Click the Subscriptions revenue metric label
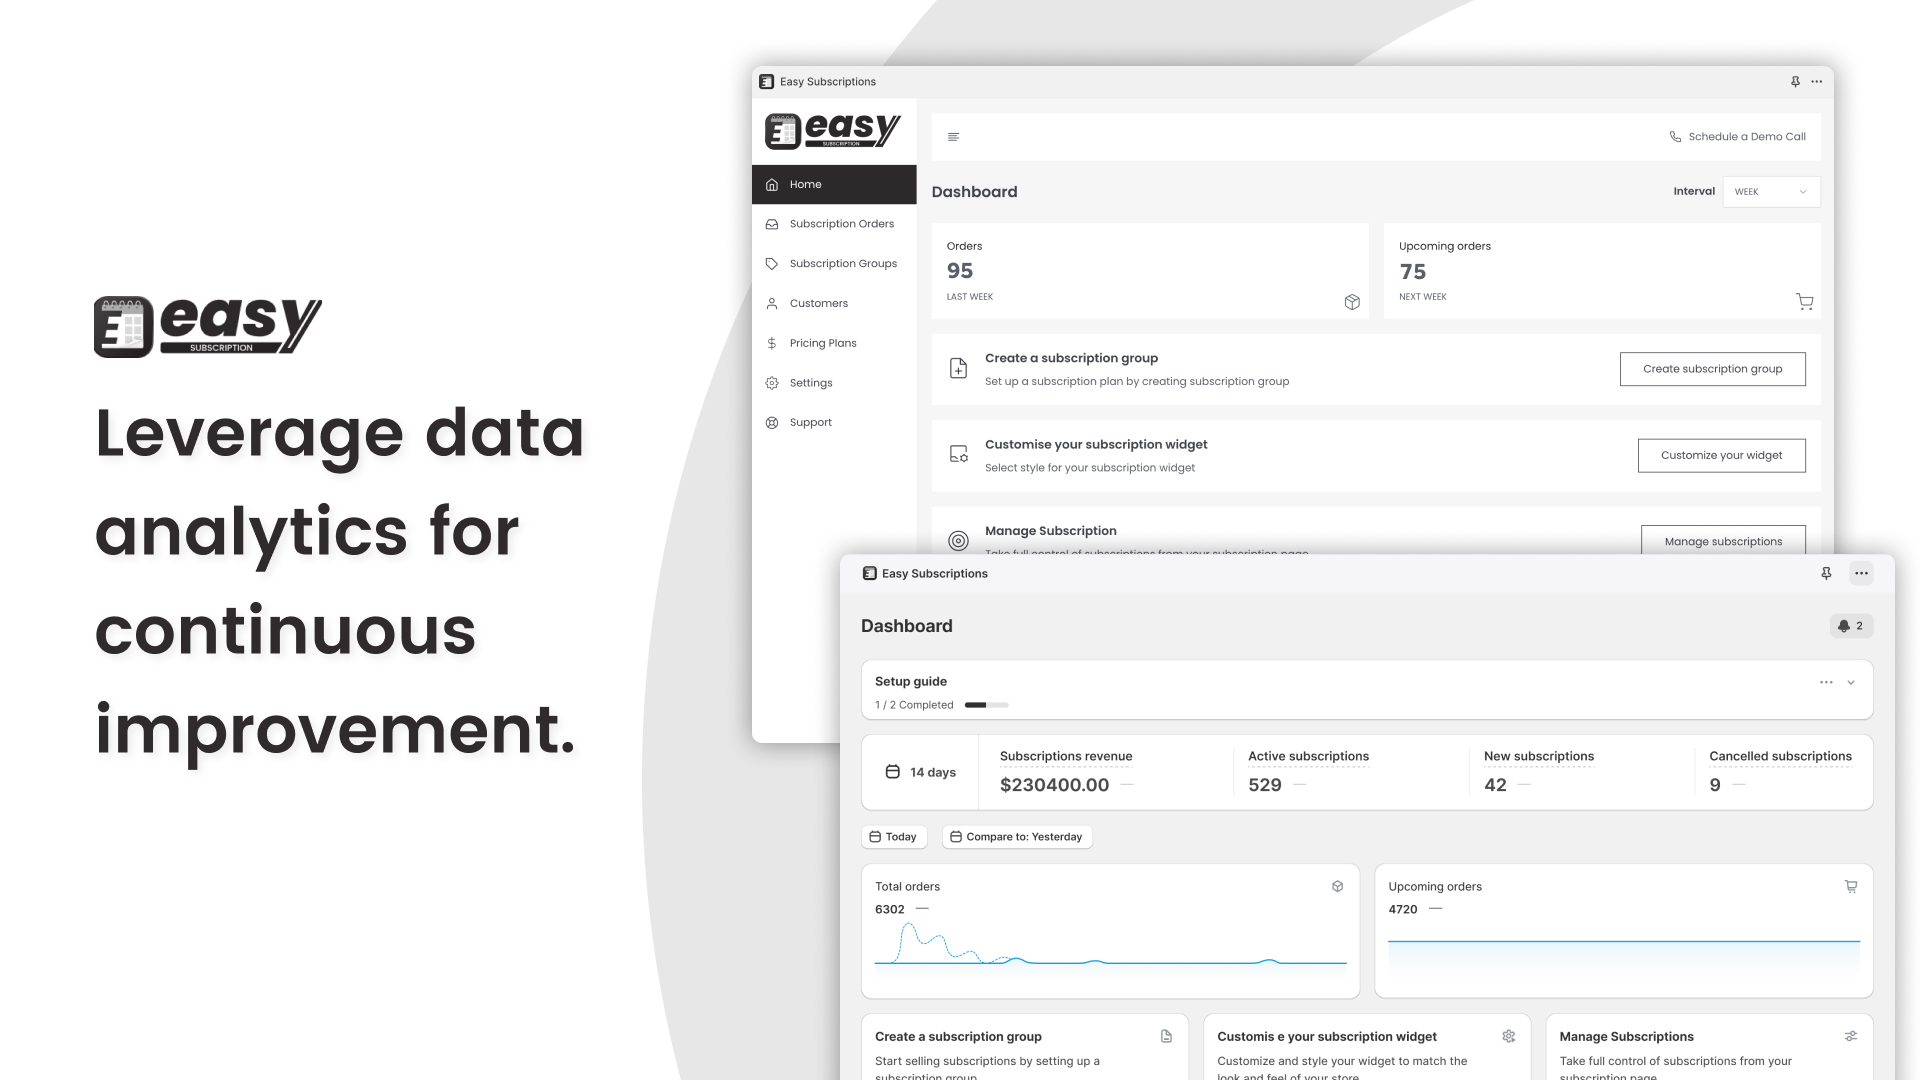Screen dimensions: 1920x1080 (1066, 756)
